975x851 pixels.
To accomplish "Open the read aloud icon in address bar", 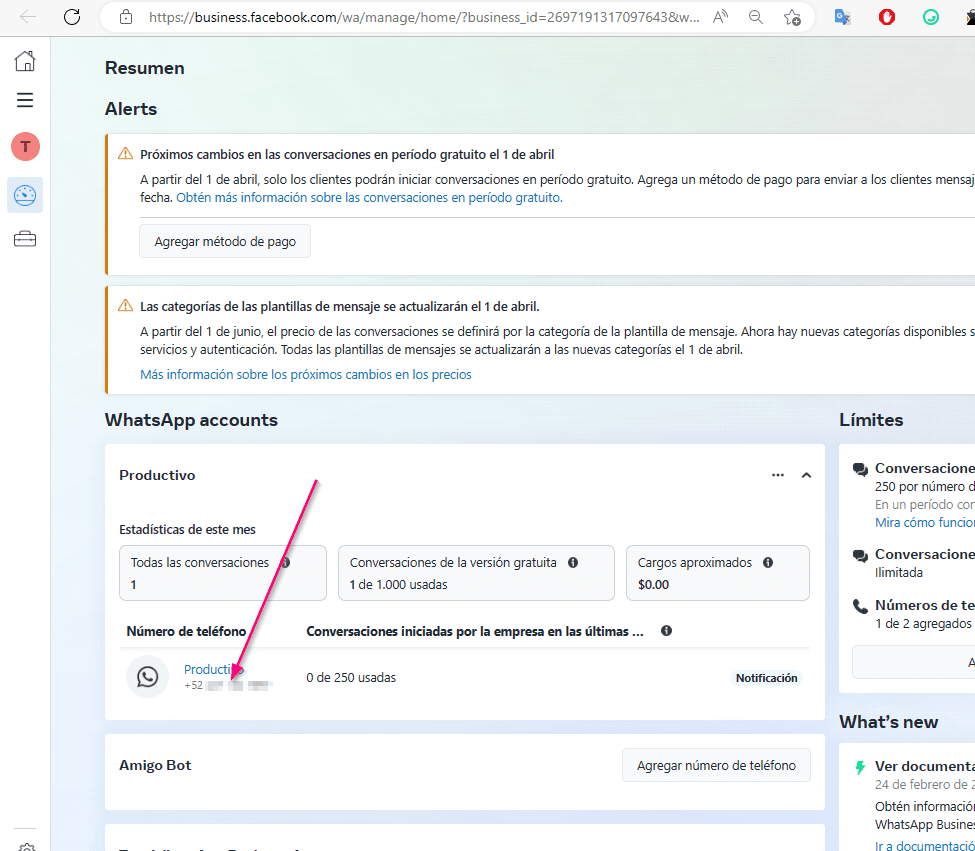I will [x=720, y=17].
